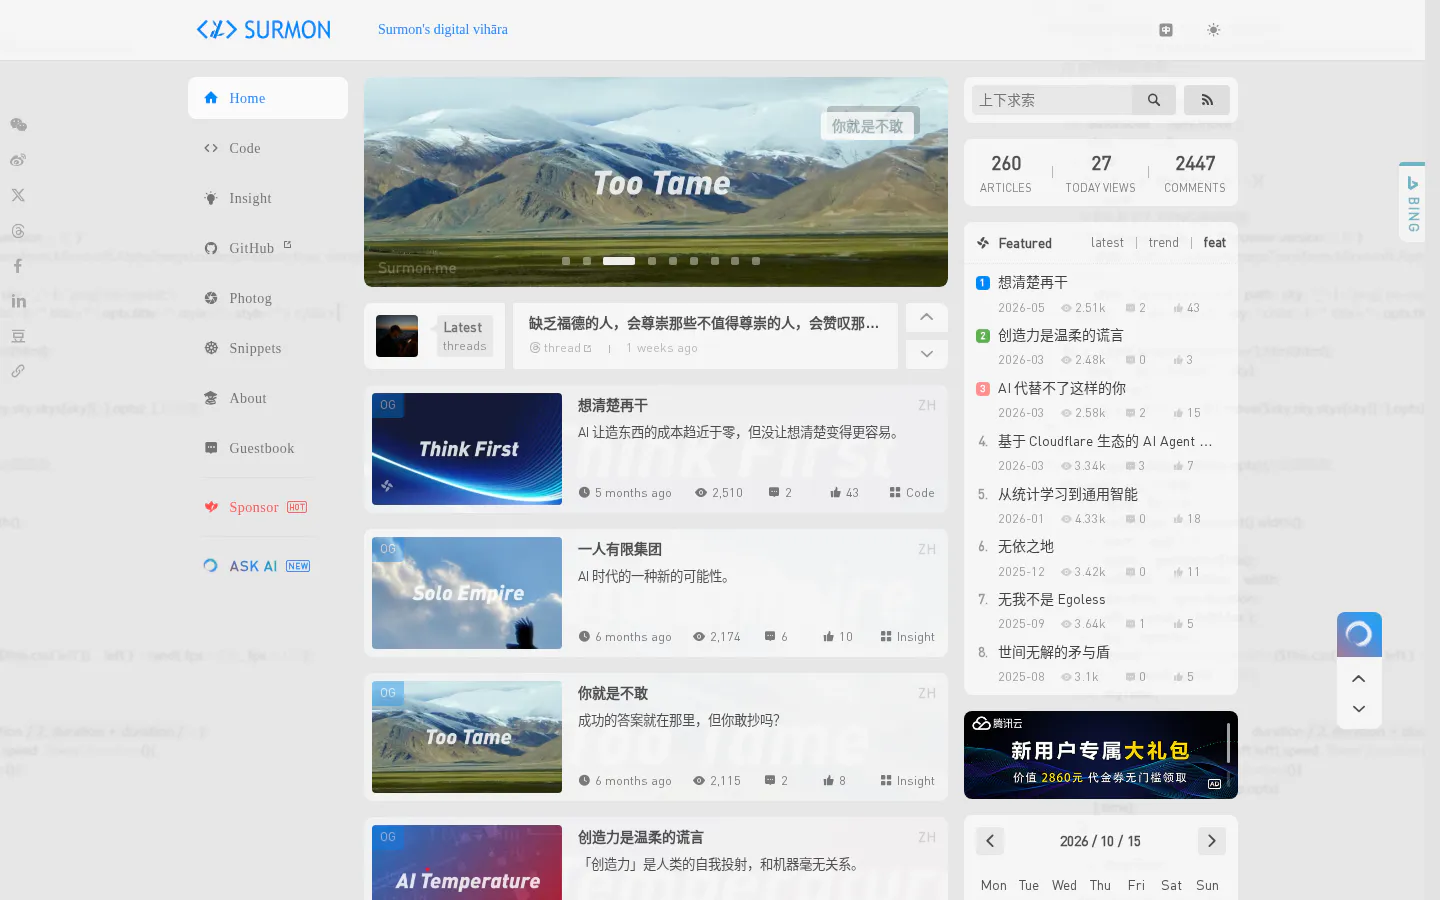Click the copy link icon in social bar
The width and height of the screenshot is (1440, 900).
click(x=18, y=371)
